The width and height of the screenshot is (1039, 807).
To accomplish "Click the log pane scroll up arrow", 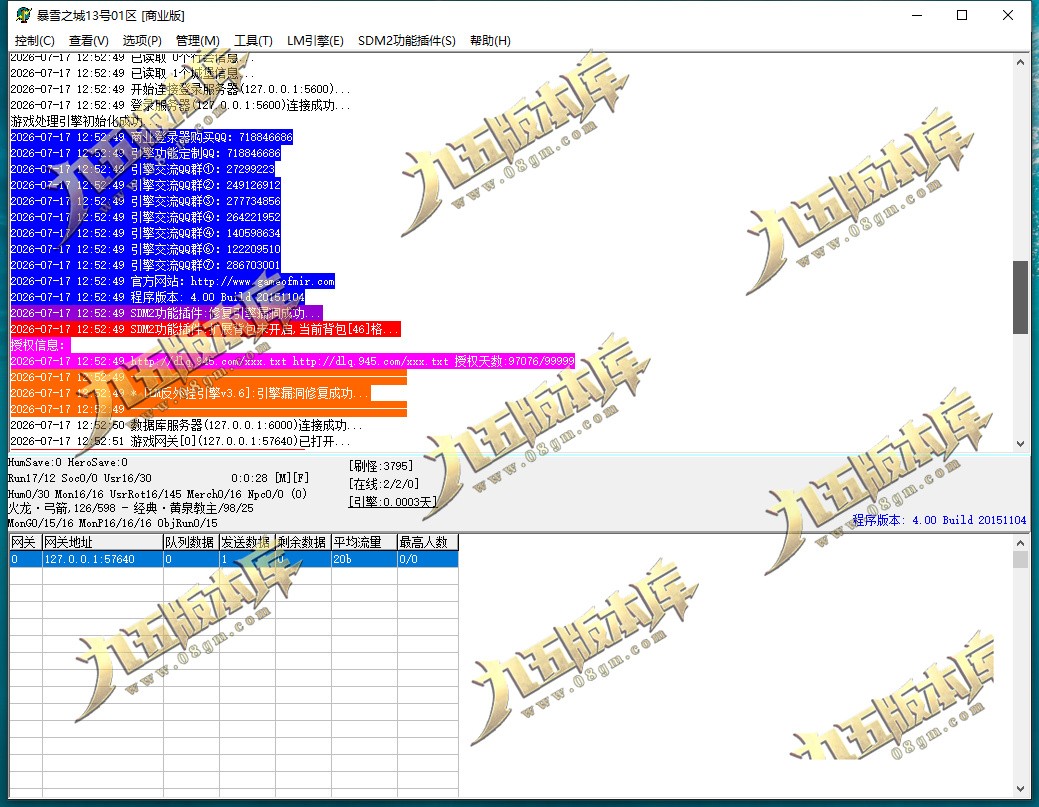I will coord(1020,62).
